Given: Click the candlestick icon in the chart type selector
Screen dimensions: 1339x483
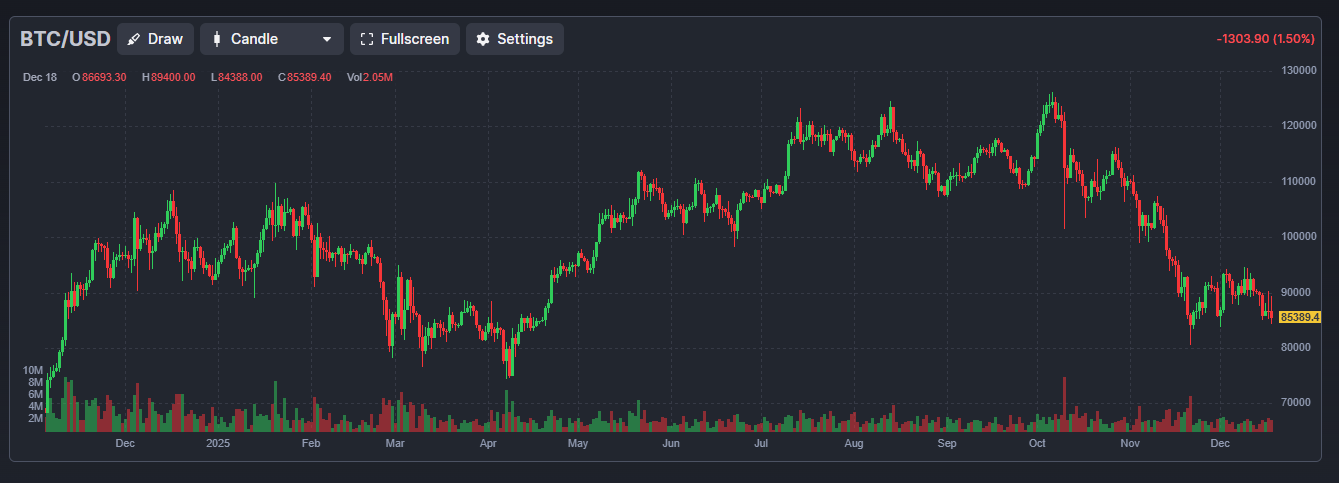Looking at the screenshot, I should click(216, 39).
